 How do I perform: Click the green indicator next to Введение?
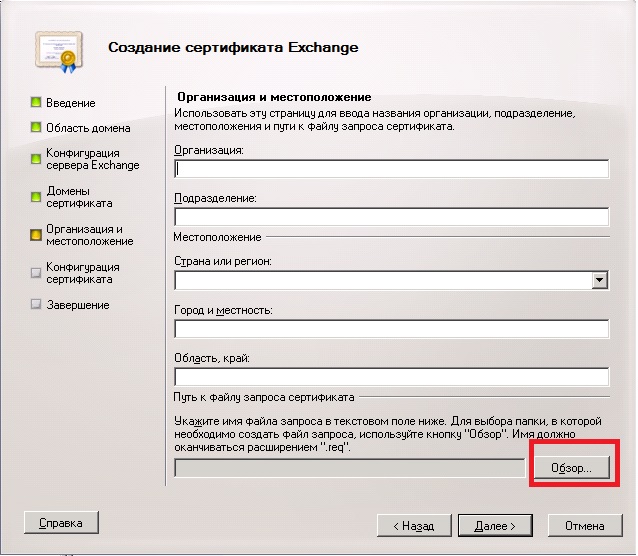(36, 102)
